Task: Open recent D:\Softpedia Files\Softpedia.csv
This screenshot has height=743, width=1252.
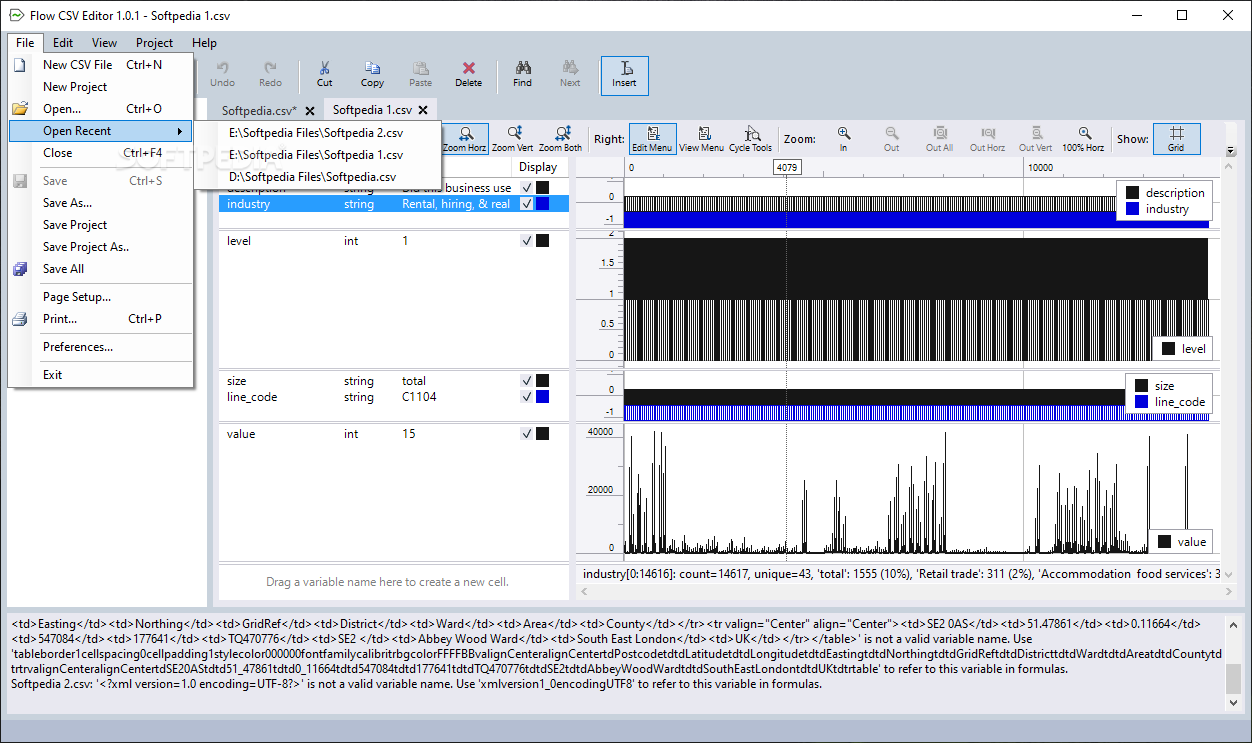Action: 317,177
